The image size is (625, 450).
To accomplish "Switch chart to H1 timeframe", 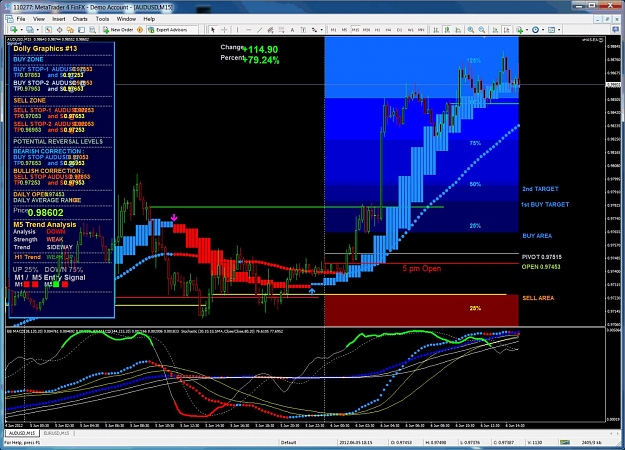I will pyautogui.click(x=377, y=30).
